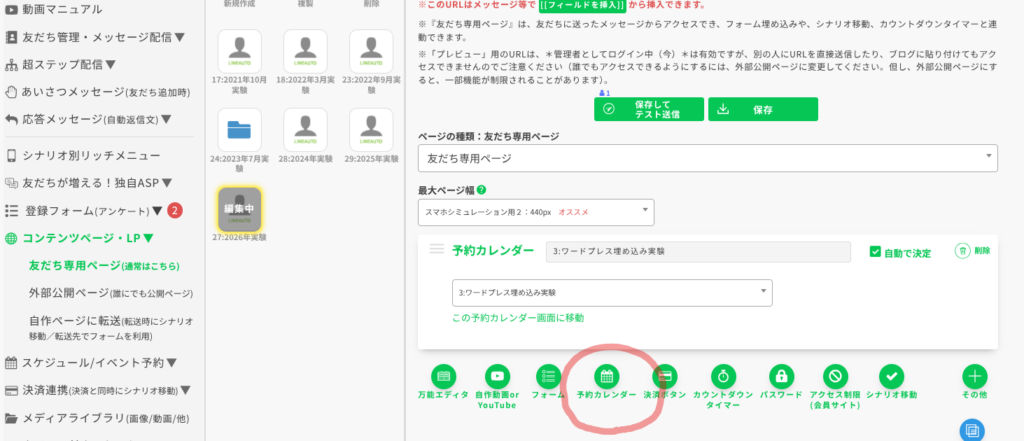Add an アクセス制限 (会員サイト) block
This screenshot has height=441, width=1024.
coord(835,376)
